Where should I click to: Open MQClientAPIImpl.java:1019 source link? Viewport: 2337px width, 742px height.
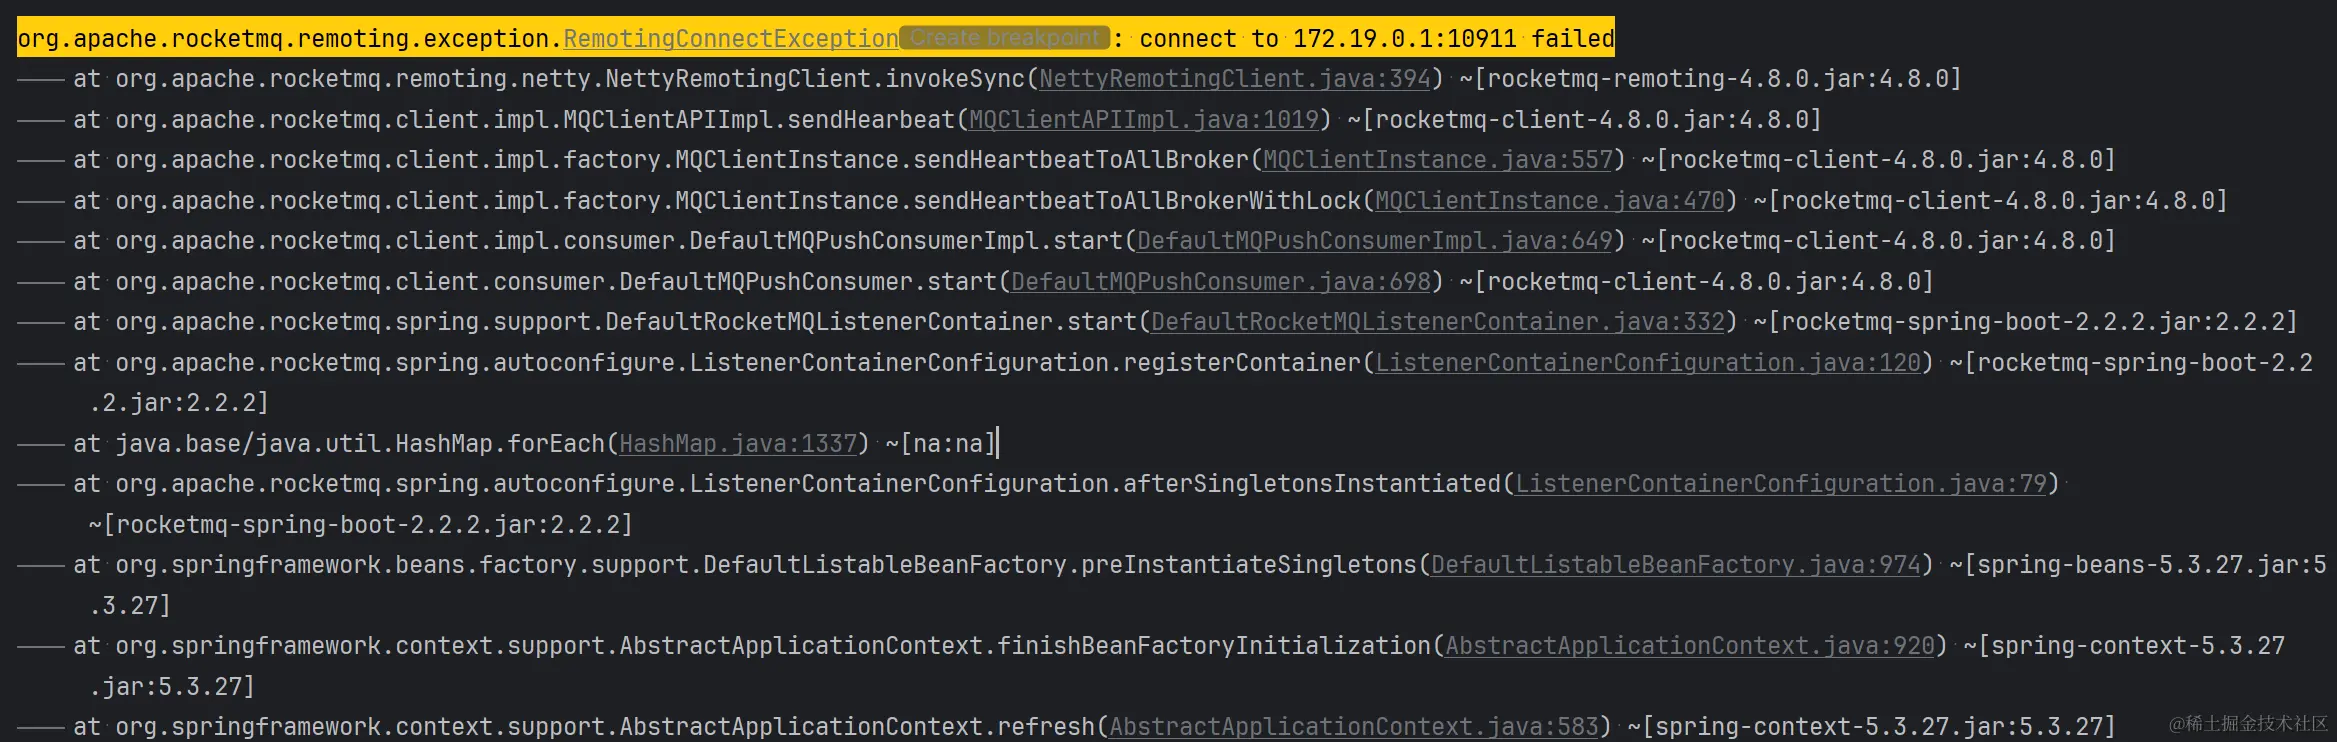pyautogui.click(x=1144, y=119)
